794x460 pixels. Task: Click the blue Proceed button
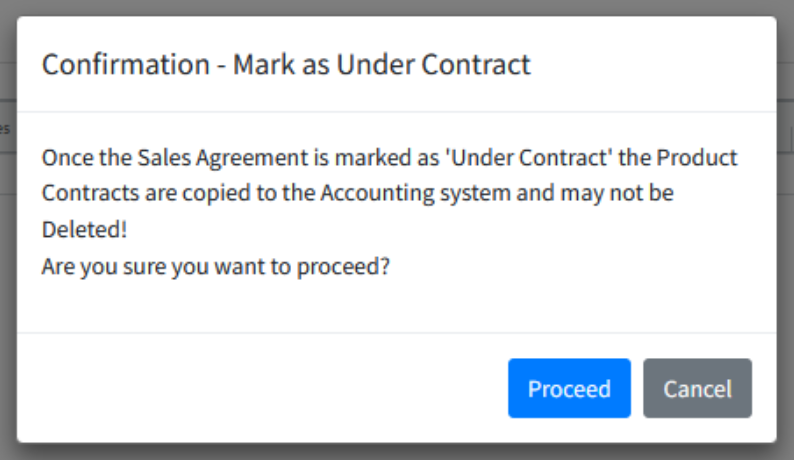[569, 388]
